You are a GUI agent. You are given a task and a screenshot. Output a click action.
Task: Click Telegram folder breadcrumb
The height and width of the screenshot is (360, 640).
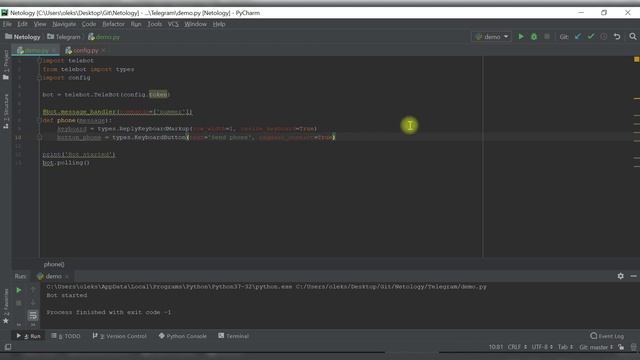coord(64,37)
